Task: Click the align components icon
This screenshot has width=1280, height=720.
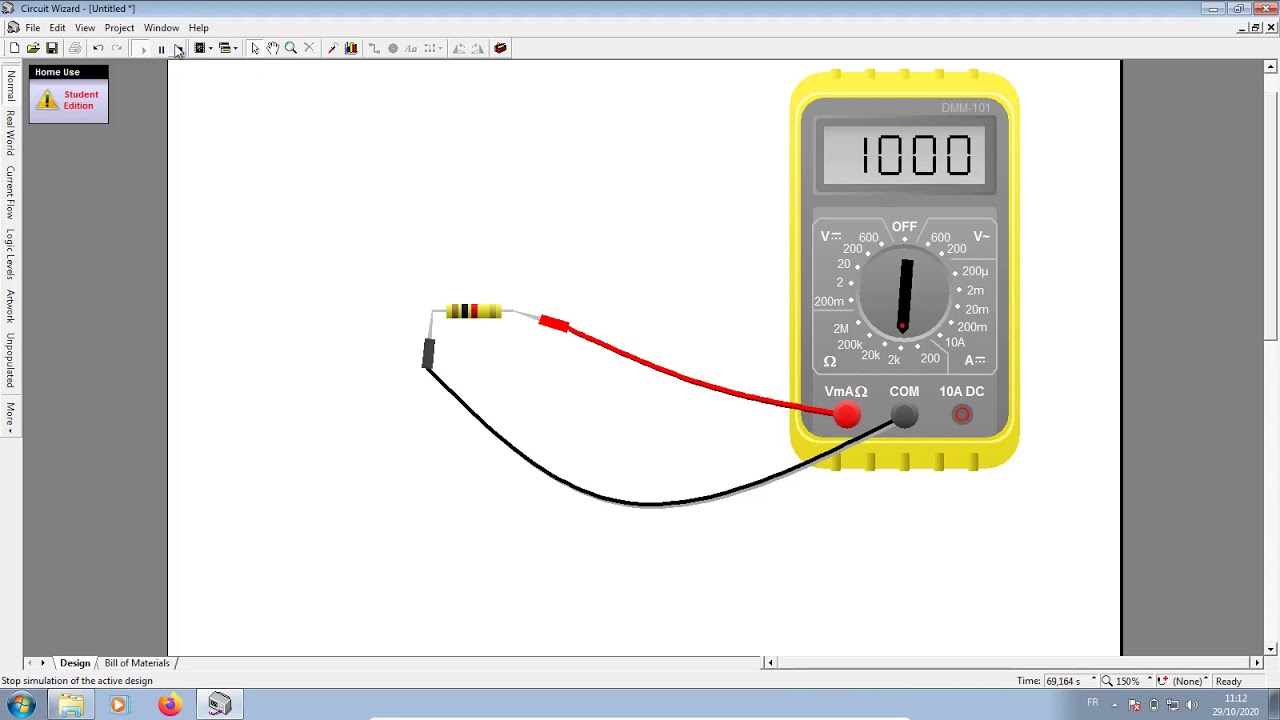Action: [x=432, y=48]
